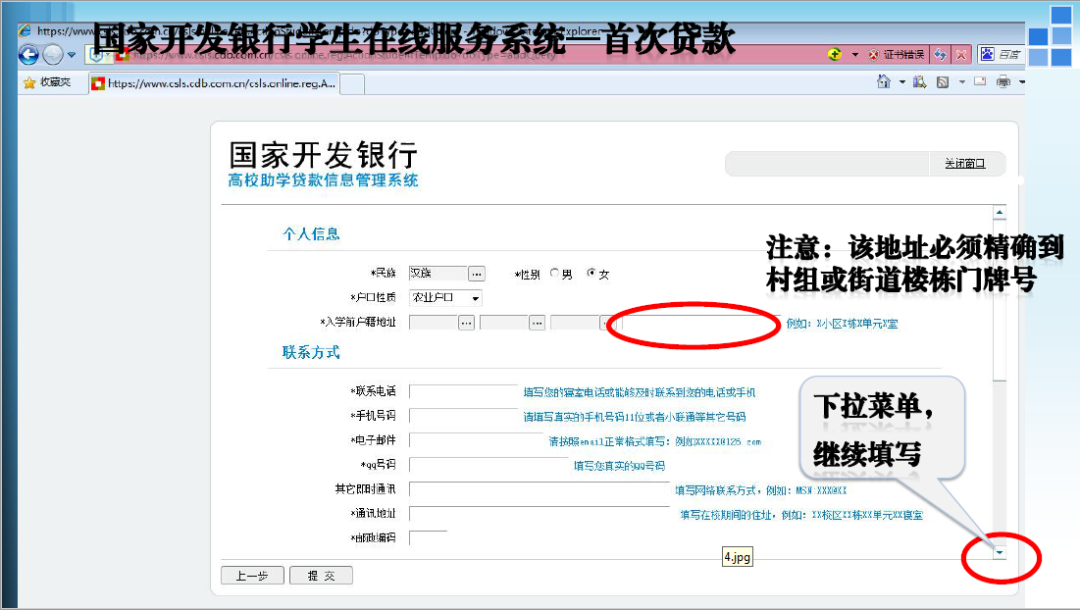The width and height of the screenshot is (1080, 610).
Task: Stop loading with the red X icon
Action: coord(961,54)
